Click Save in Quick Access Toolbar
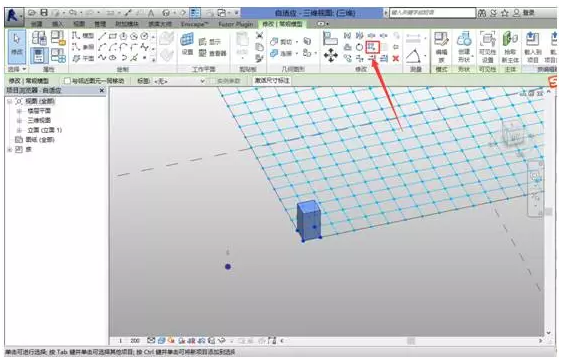Image resolution: width=562 pixels, height=360 pixels. [x=44, y=13]
